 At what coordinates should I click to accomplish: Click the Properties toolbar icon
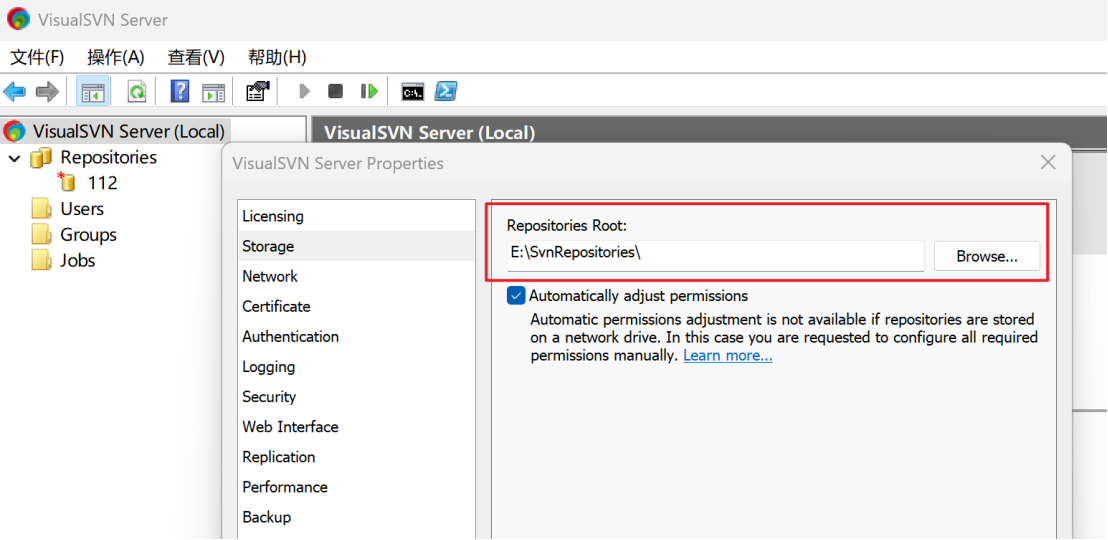tap(257, 92)
